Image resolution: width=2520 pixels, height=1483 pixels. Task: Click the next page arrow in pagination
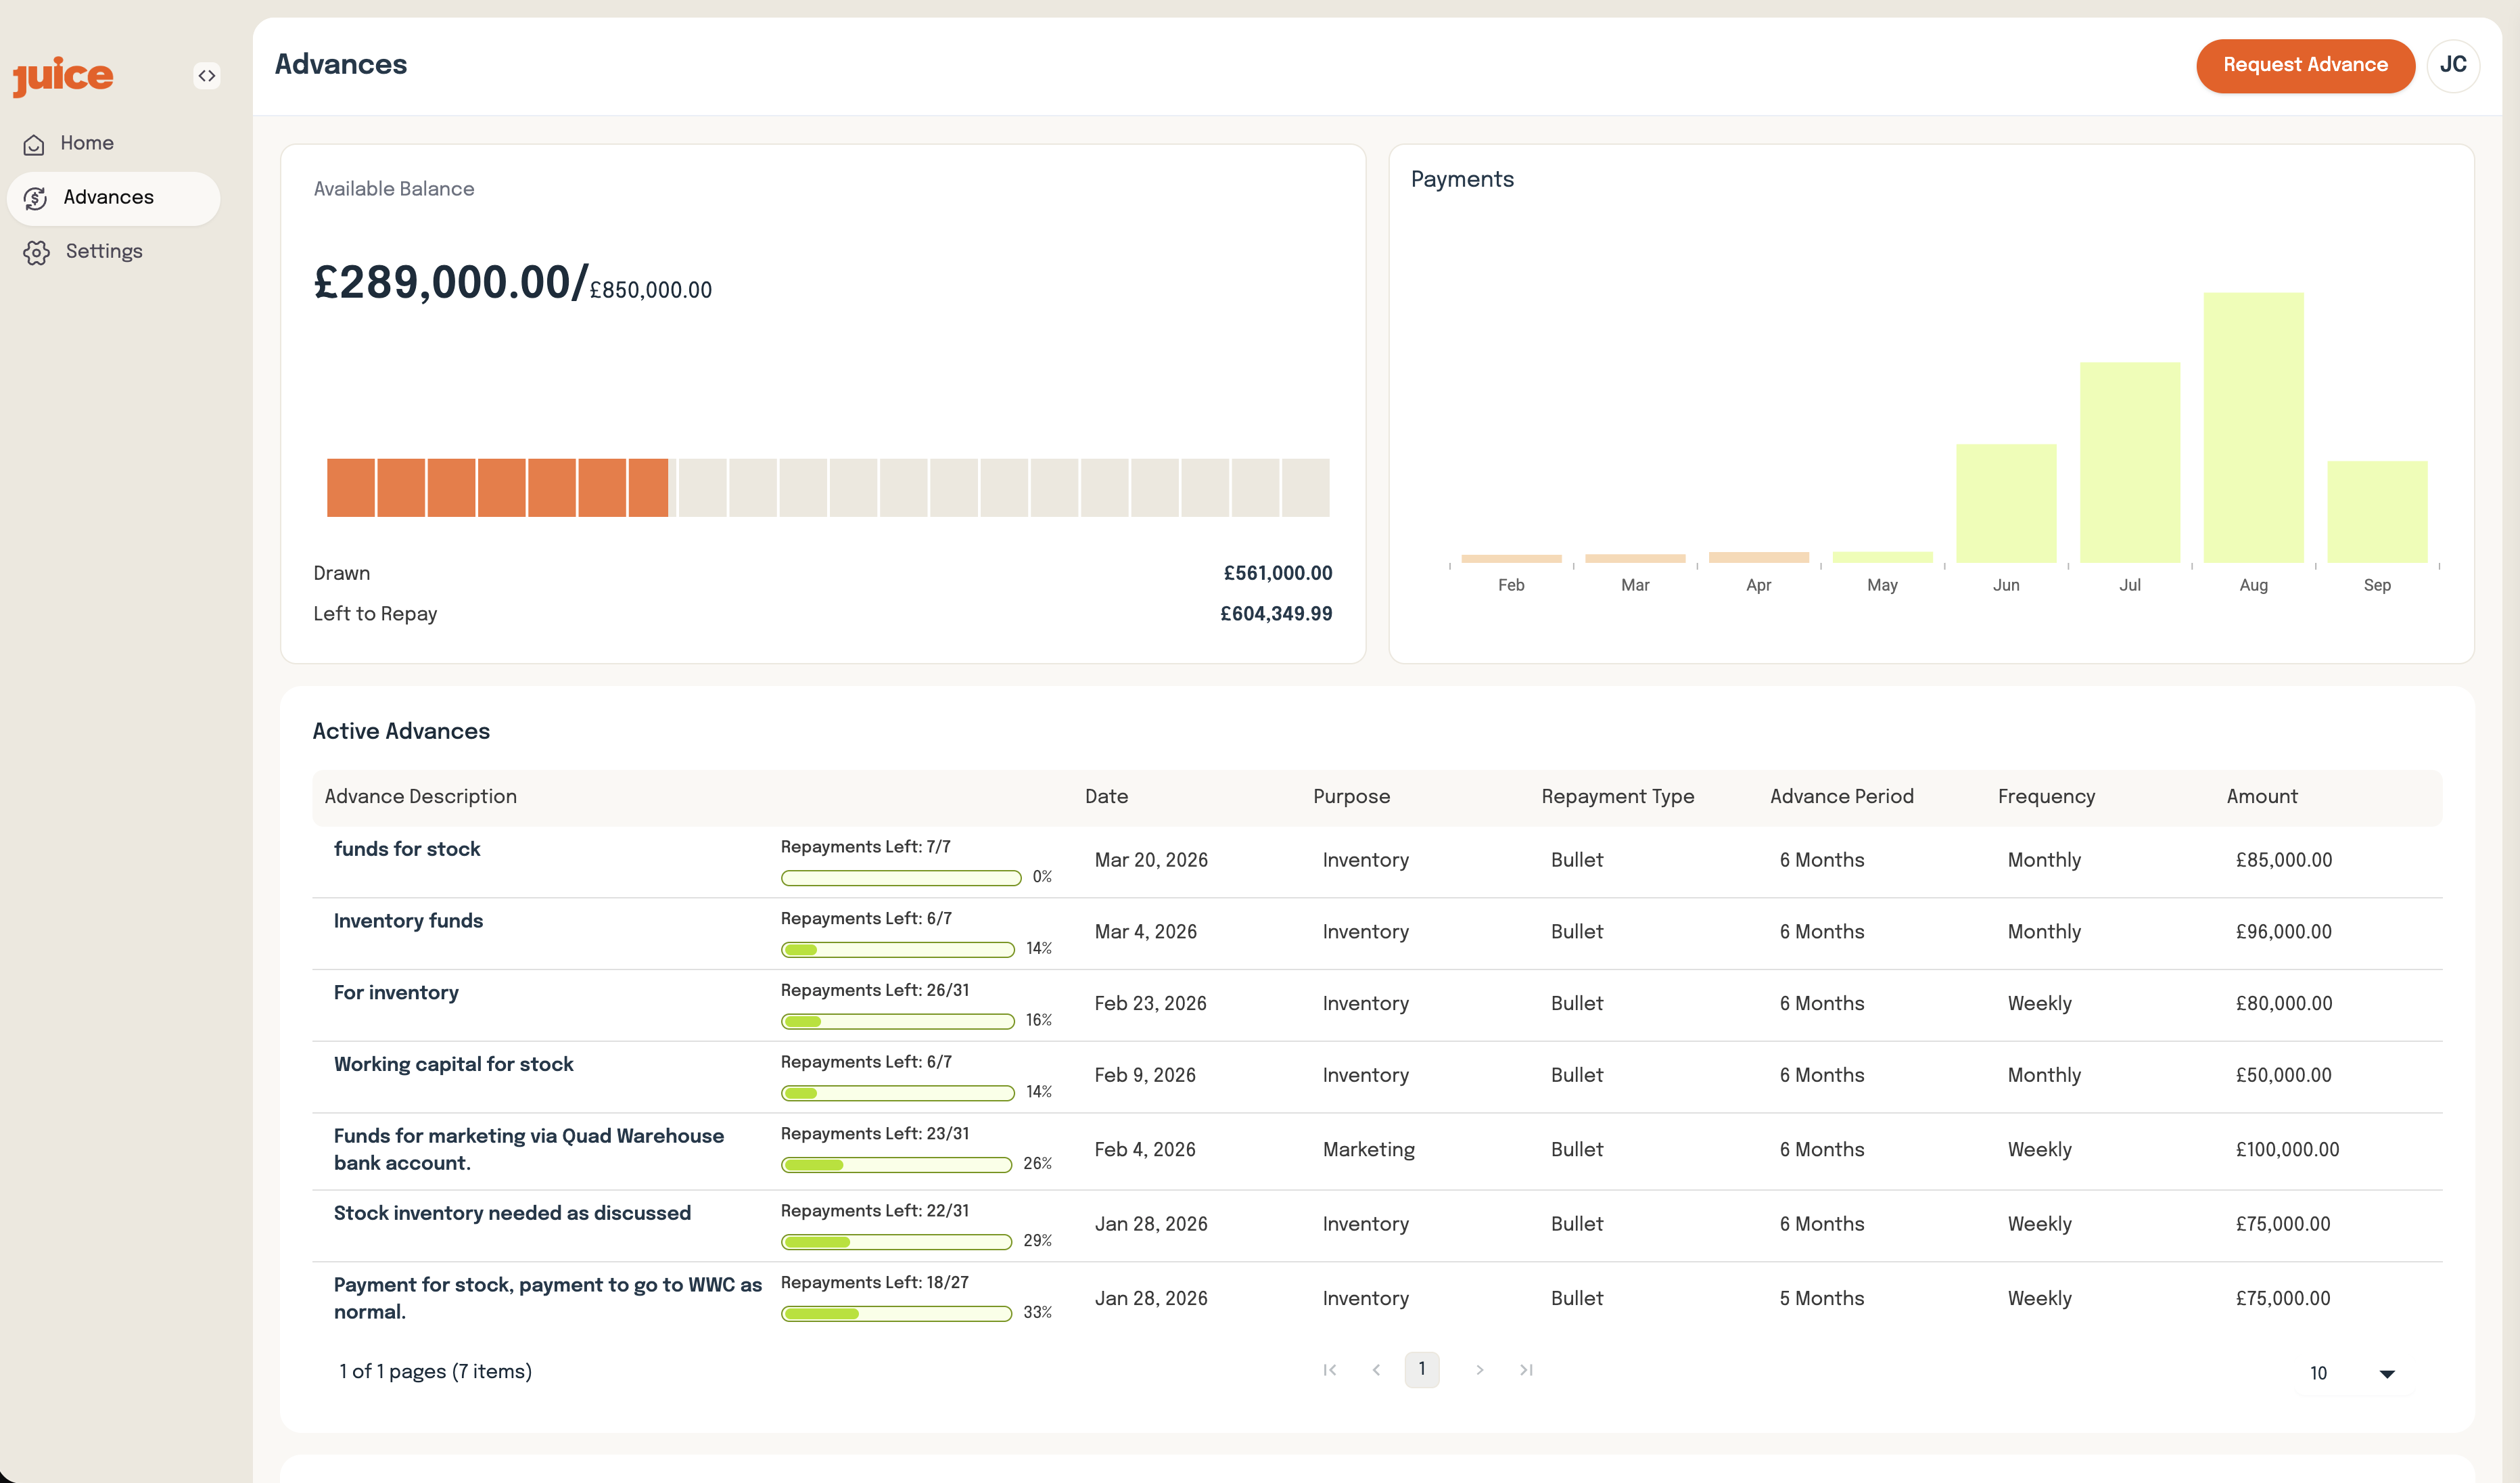point(1479,1370)
